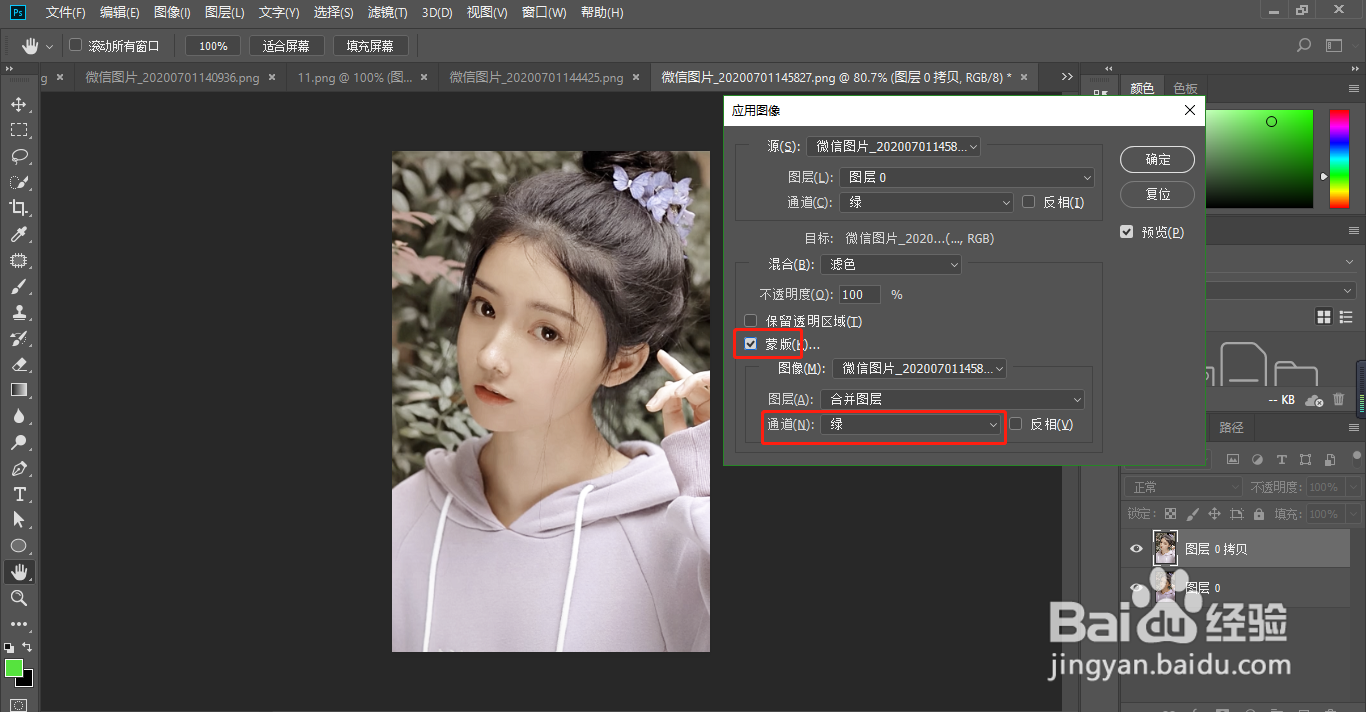This screenshot has height=712, width=1366.
Task: Select the Ellipse shape tool
Action: click(18, 546)
